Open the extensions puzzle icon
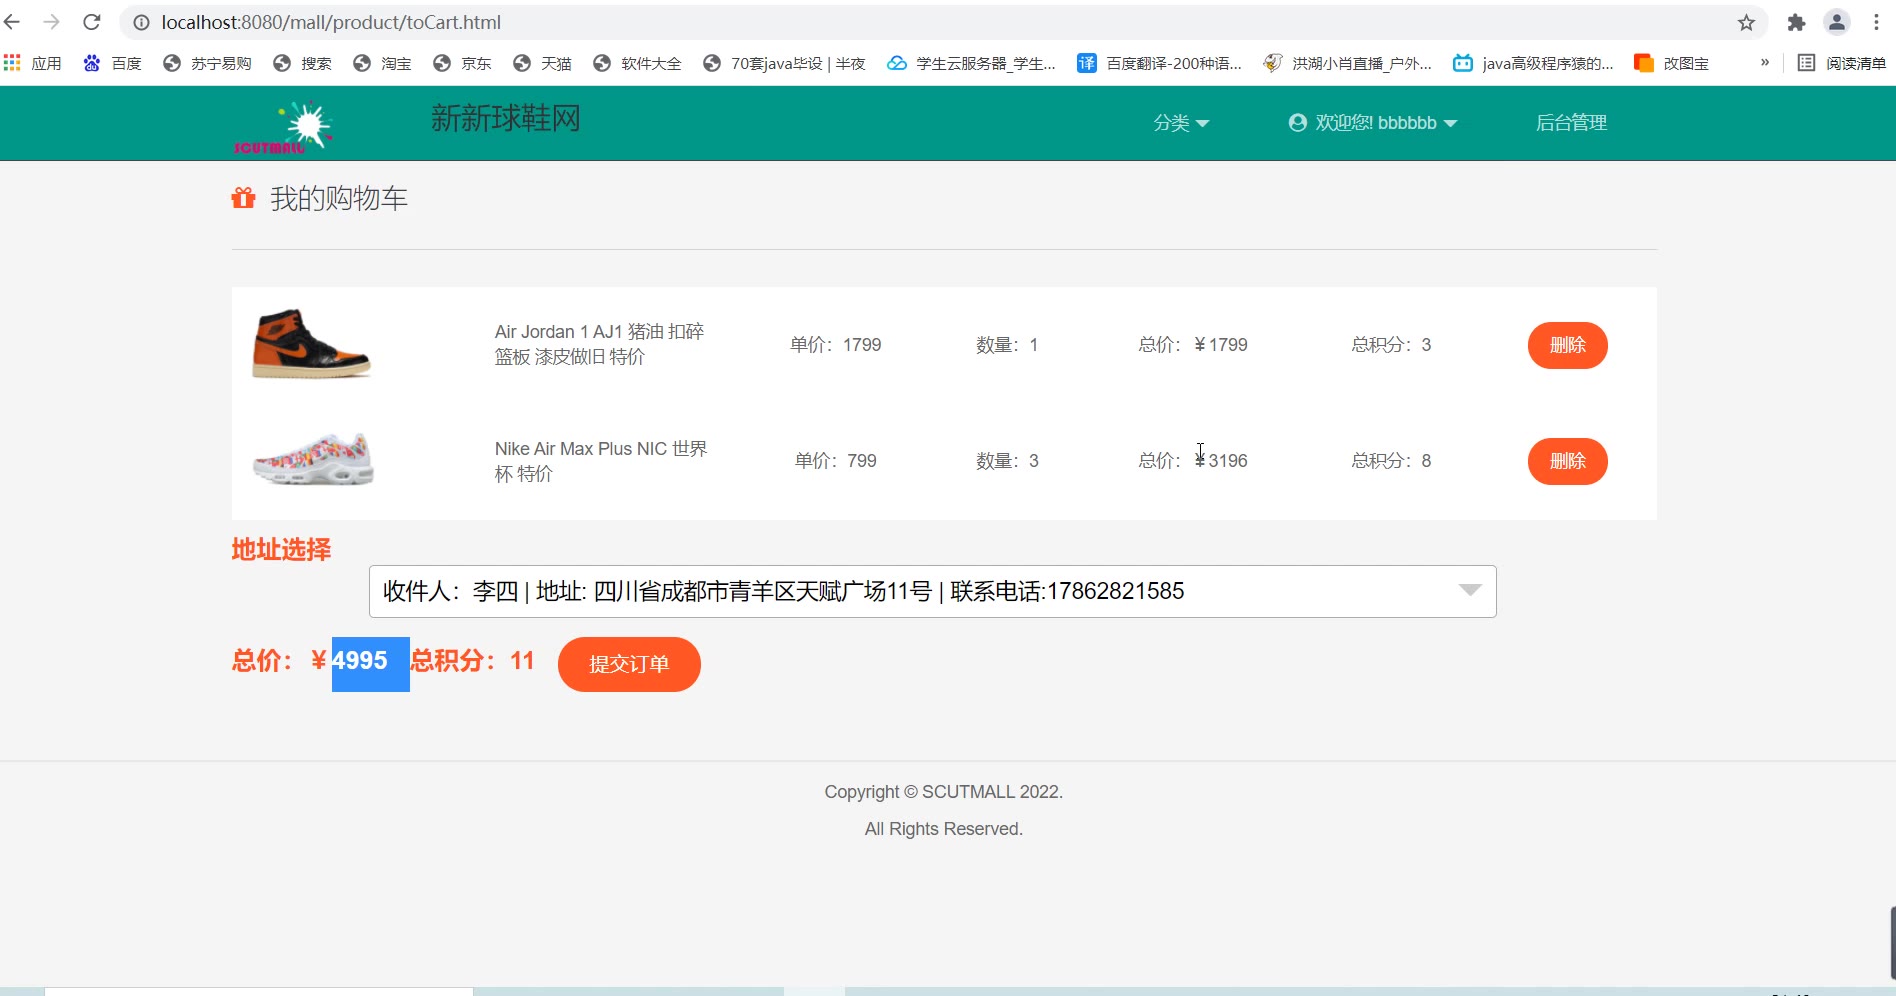Viewport: 1896px width, 996px height. tap(1796, 22)
